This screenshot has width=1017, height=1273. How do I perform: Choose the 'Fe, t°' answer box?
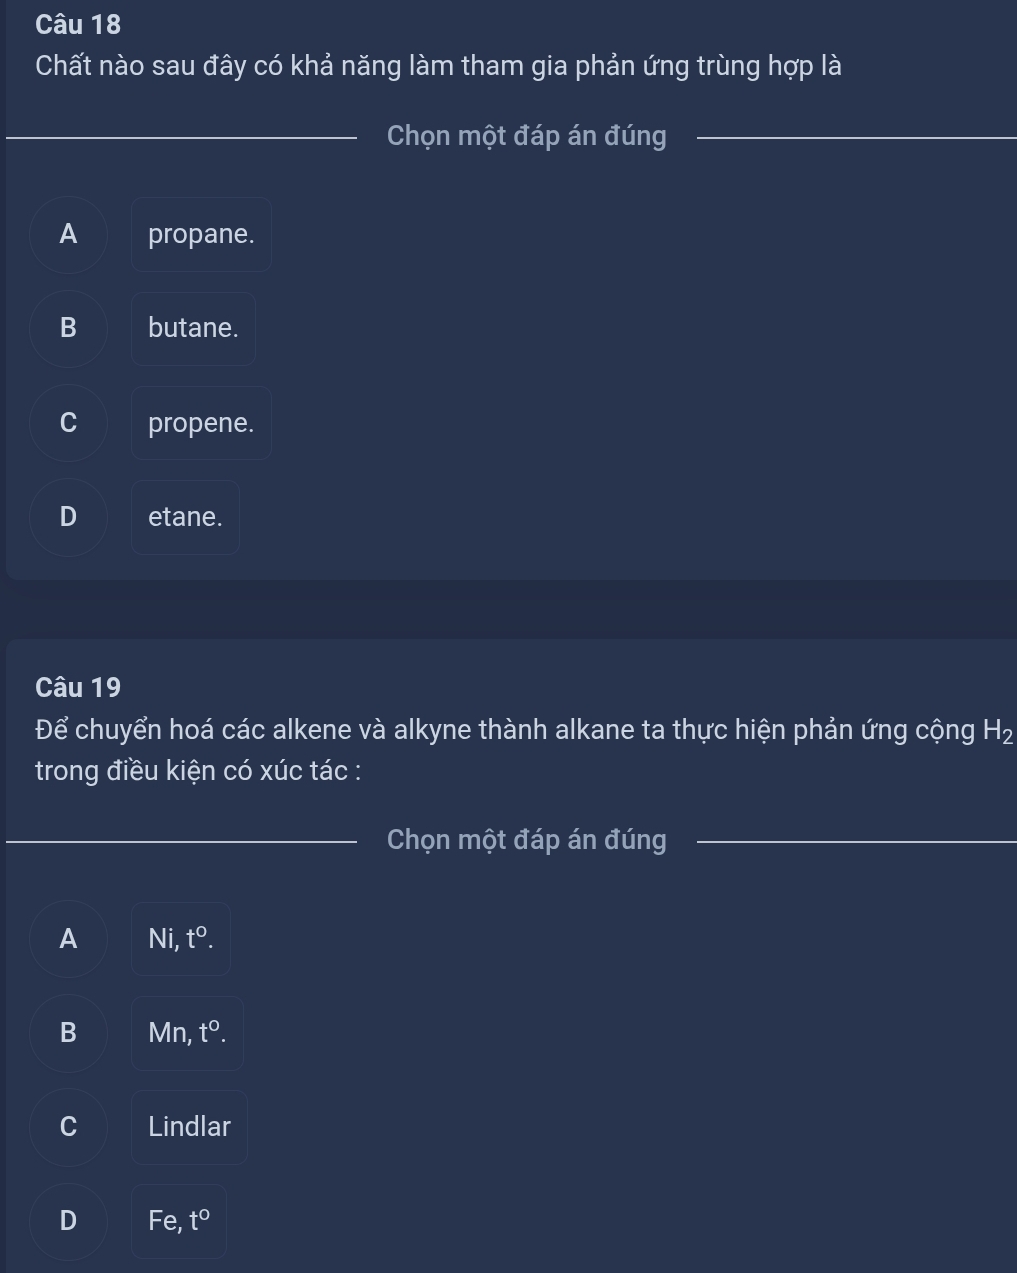point(179,1221)
